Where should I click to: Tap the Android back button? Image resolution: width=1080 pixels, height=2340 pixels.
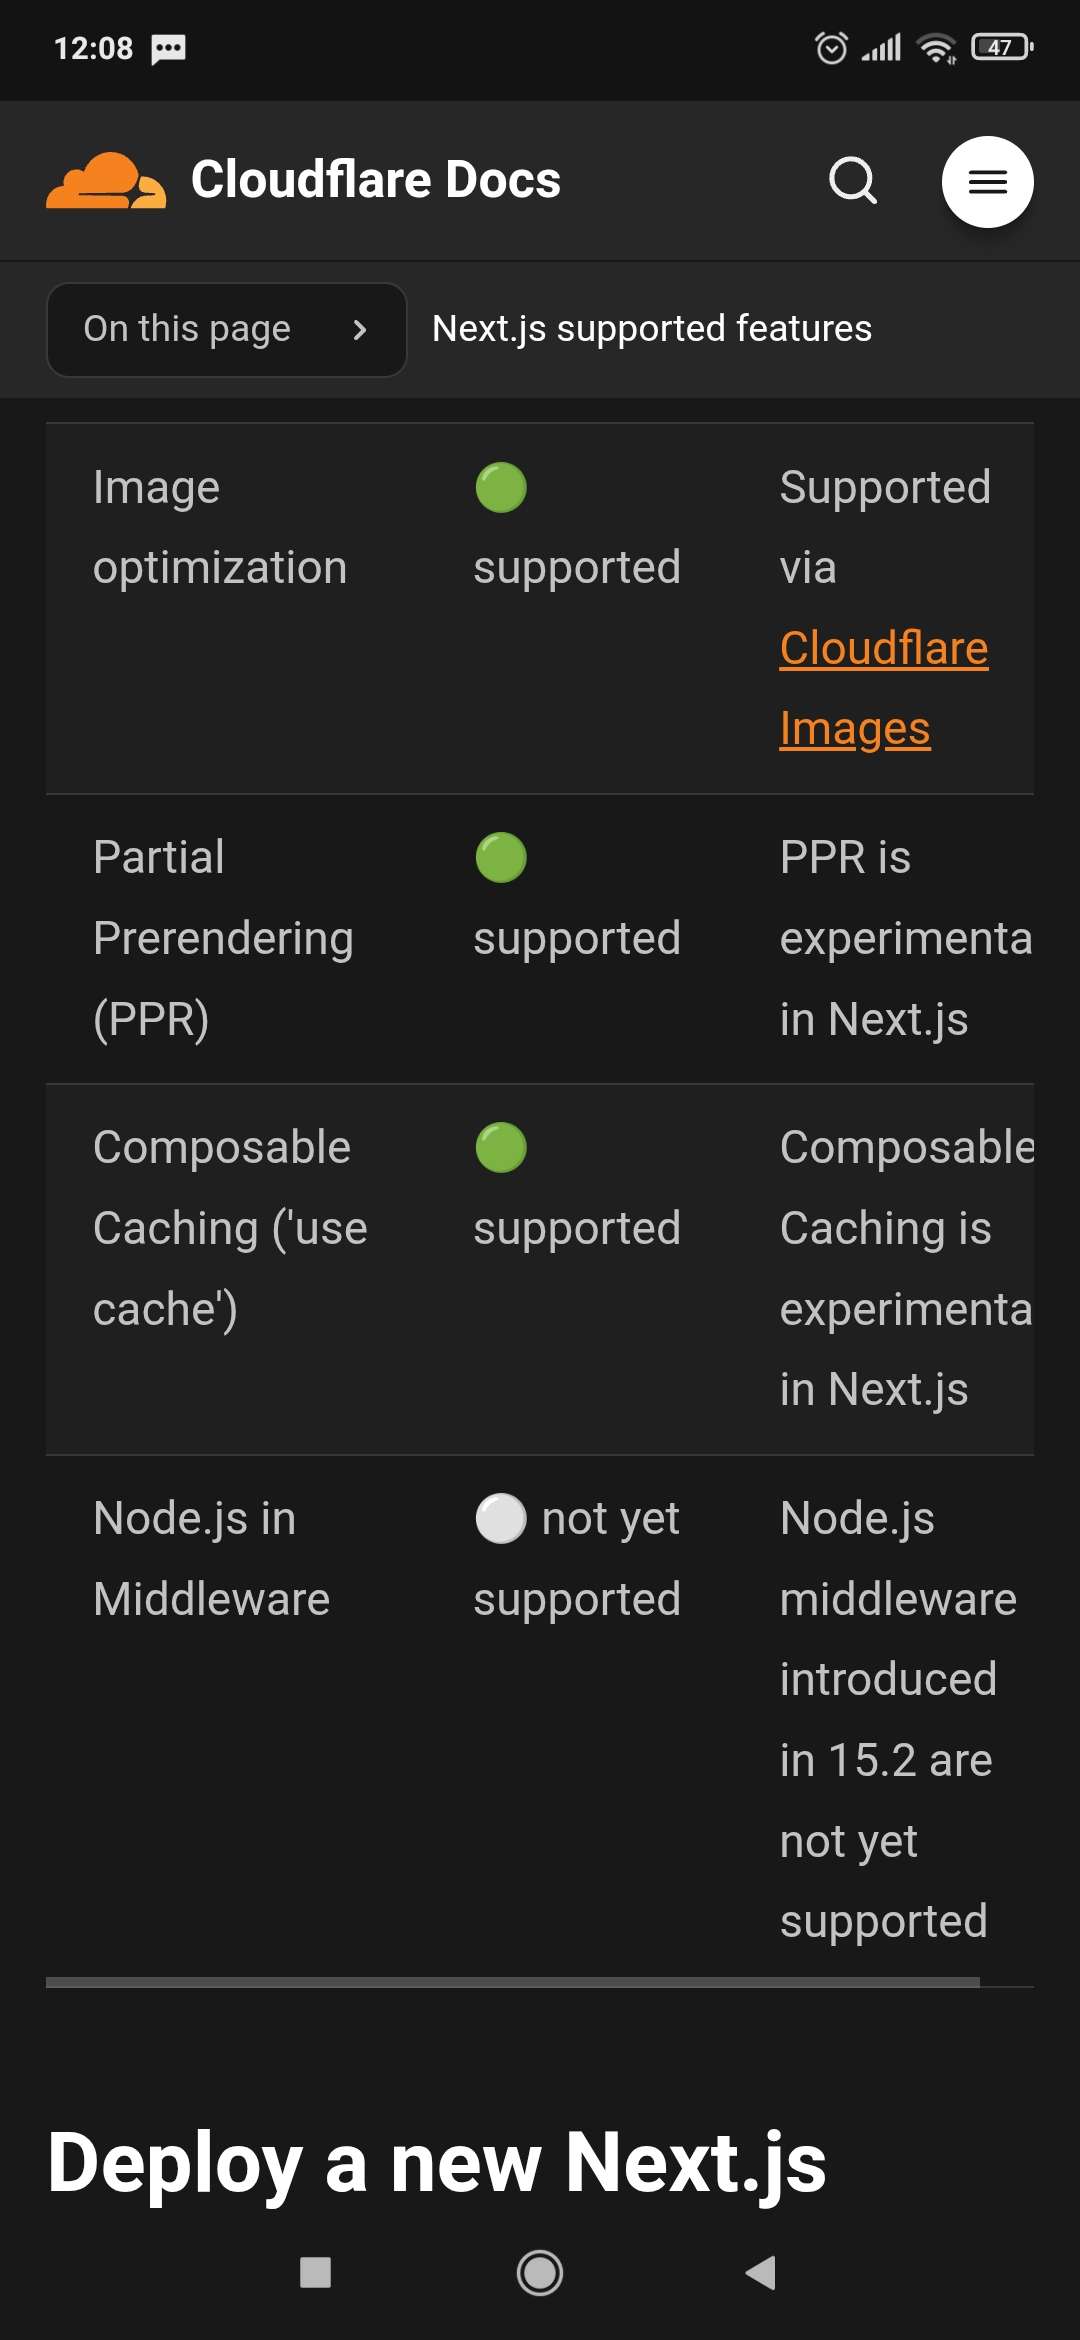click(761, 2272)
